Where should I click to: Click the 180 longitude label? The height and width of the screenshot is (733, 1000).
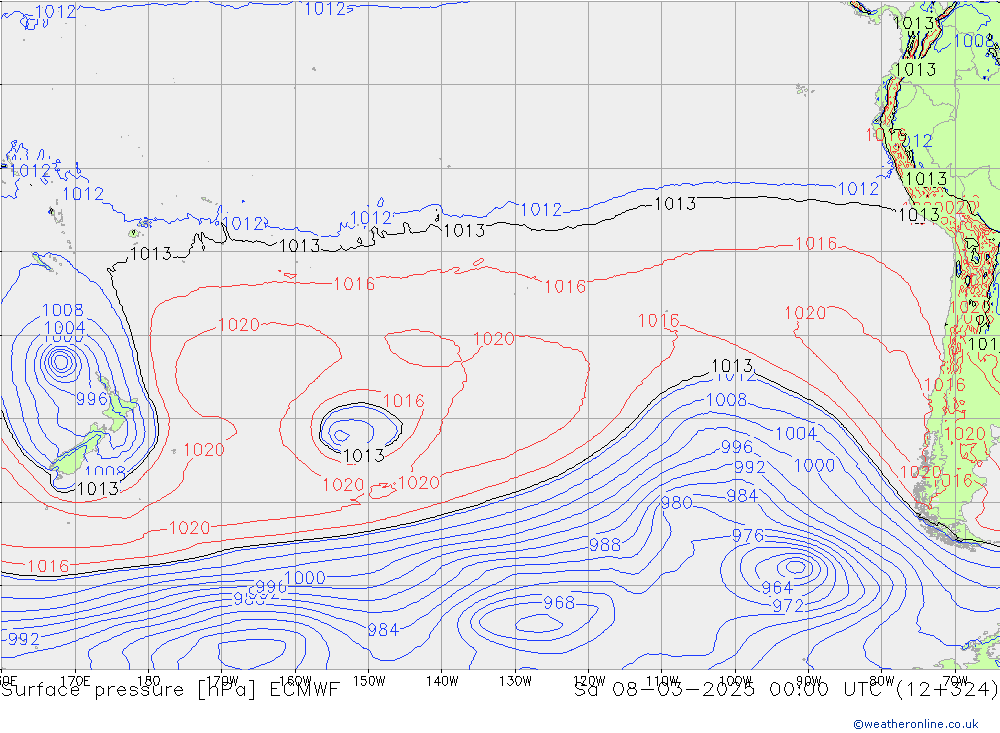(149, 681)
